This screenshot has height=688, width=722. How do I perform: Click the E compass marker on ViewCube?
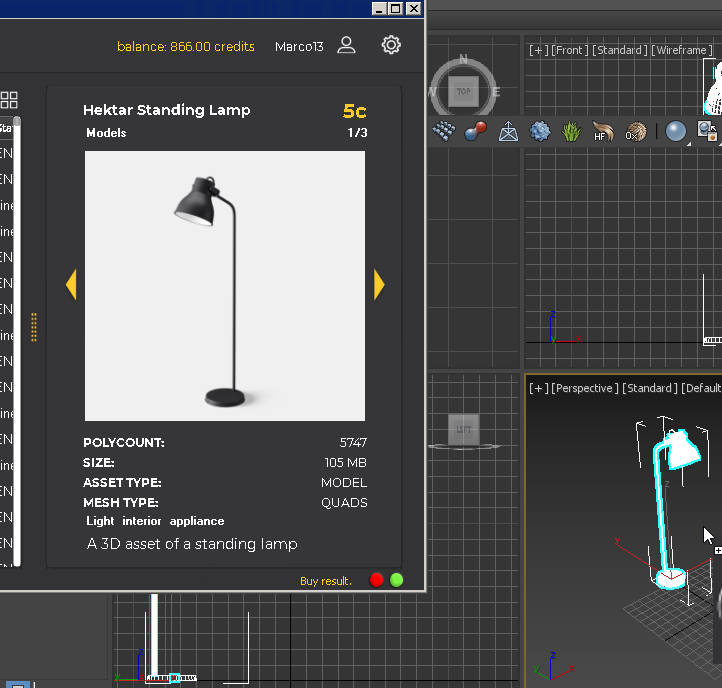(x=496, y=92)
